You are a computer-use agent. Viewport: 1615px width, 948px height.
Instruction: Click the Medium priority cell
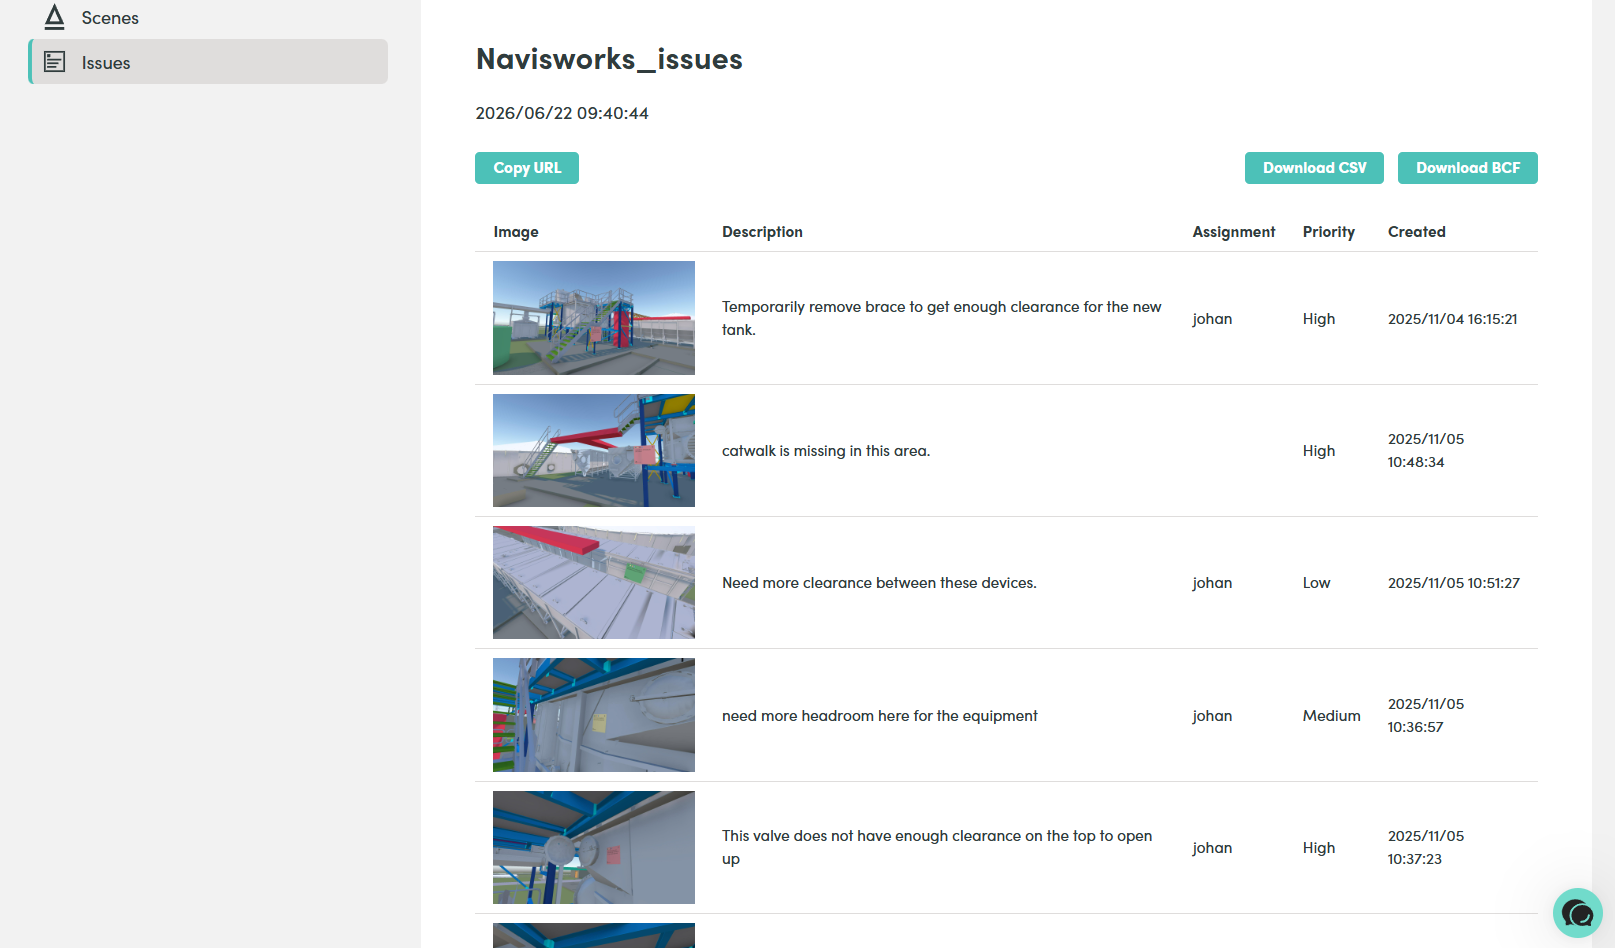coord(1331,716)
